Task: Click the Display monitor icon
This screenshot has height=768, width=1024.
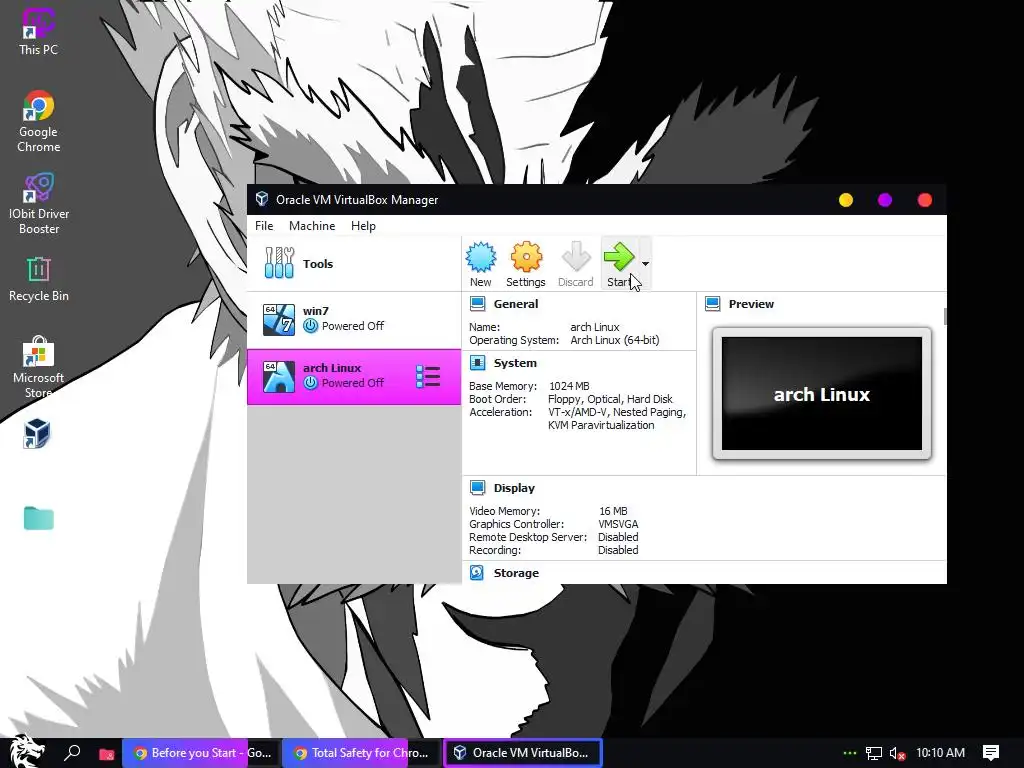Action: (x=477, y=488)
